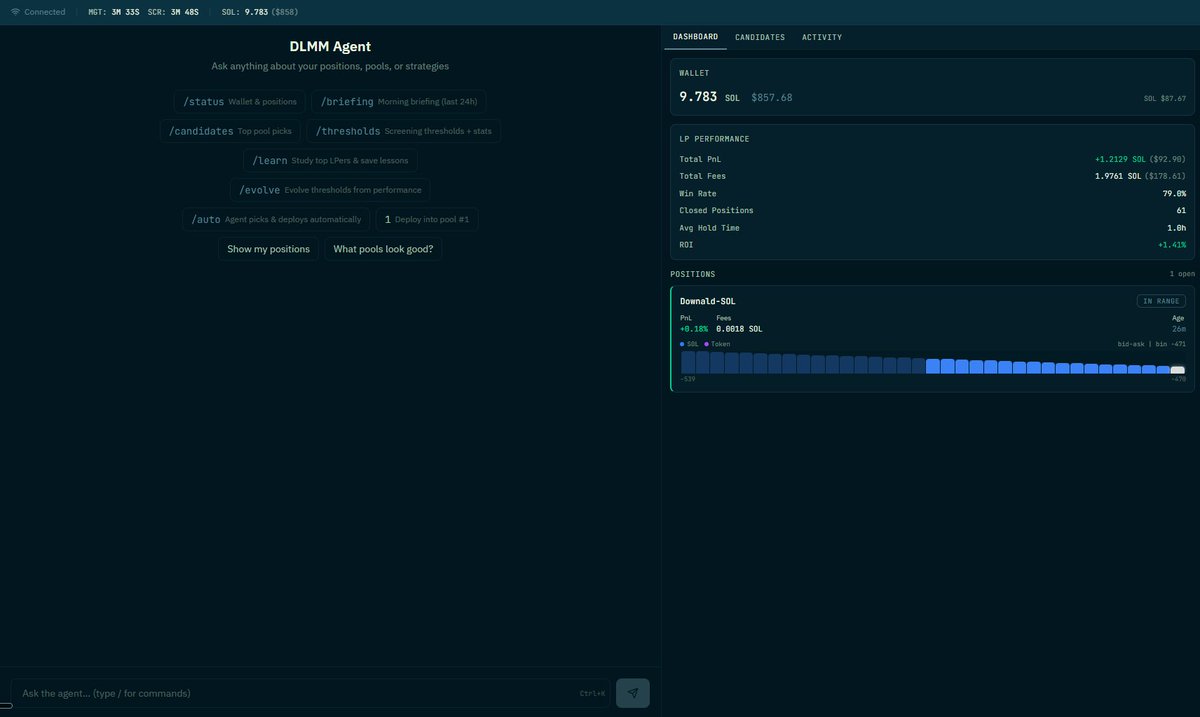Expand the POSITIONS section showing 1 open
The image size is (1200, 717).
point(693,273)
